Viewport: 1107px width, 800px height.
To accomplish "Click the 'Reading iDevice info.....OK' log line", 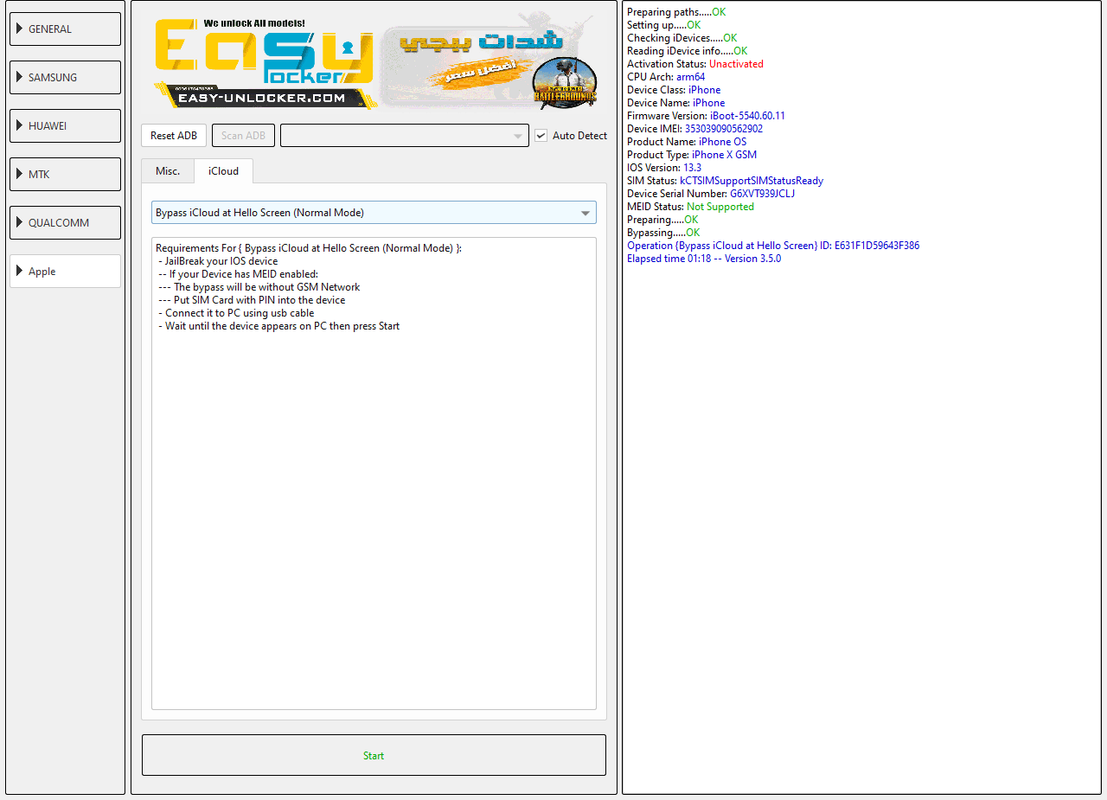I will click(x=687, y=51).
